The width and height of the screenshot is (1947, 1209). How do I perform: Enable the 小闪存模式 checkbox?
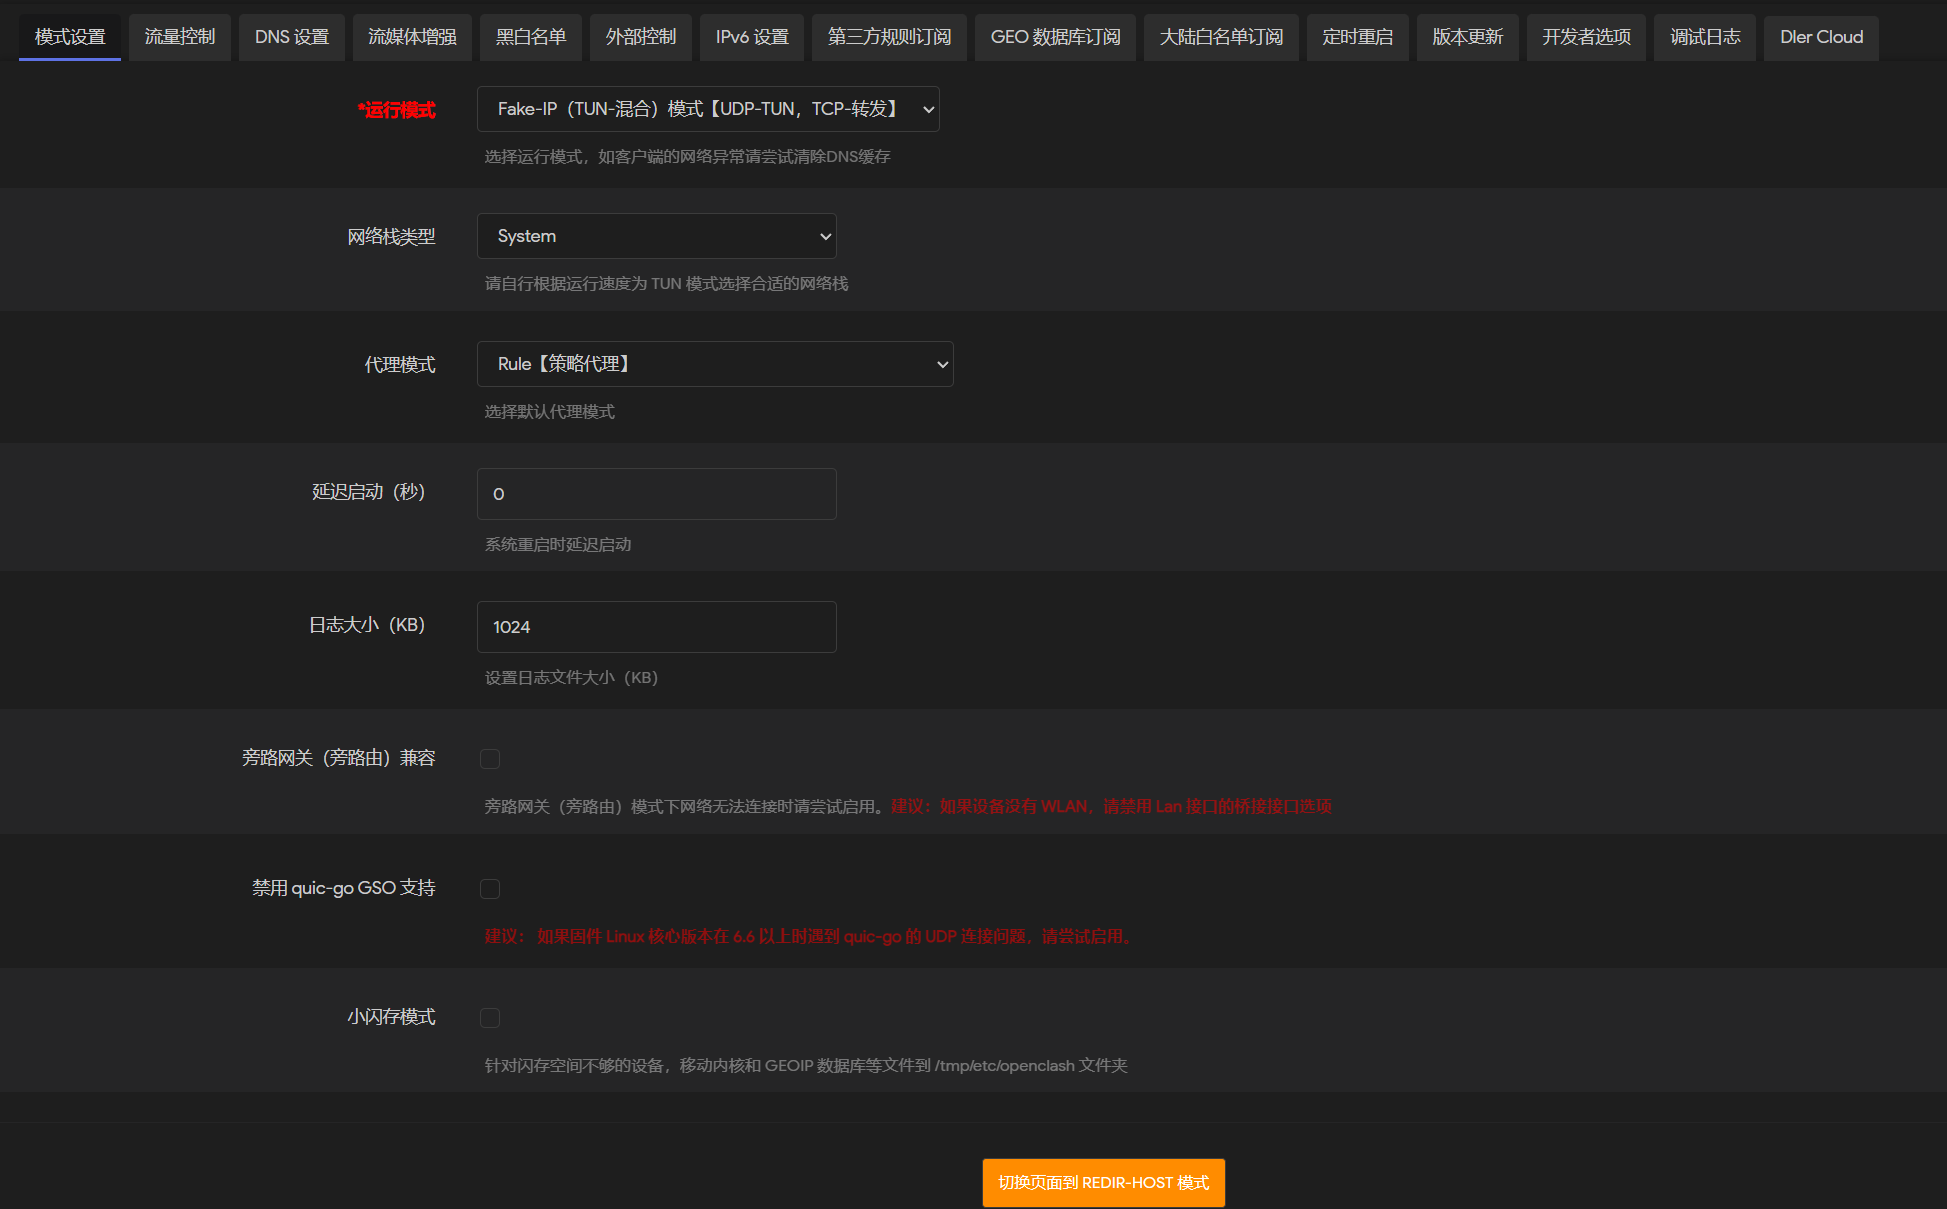tap(490, 1018)
